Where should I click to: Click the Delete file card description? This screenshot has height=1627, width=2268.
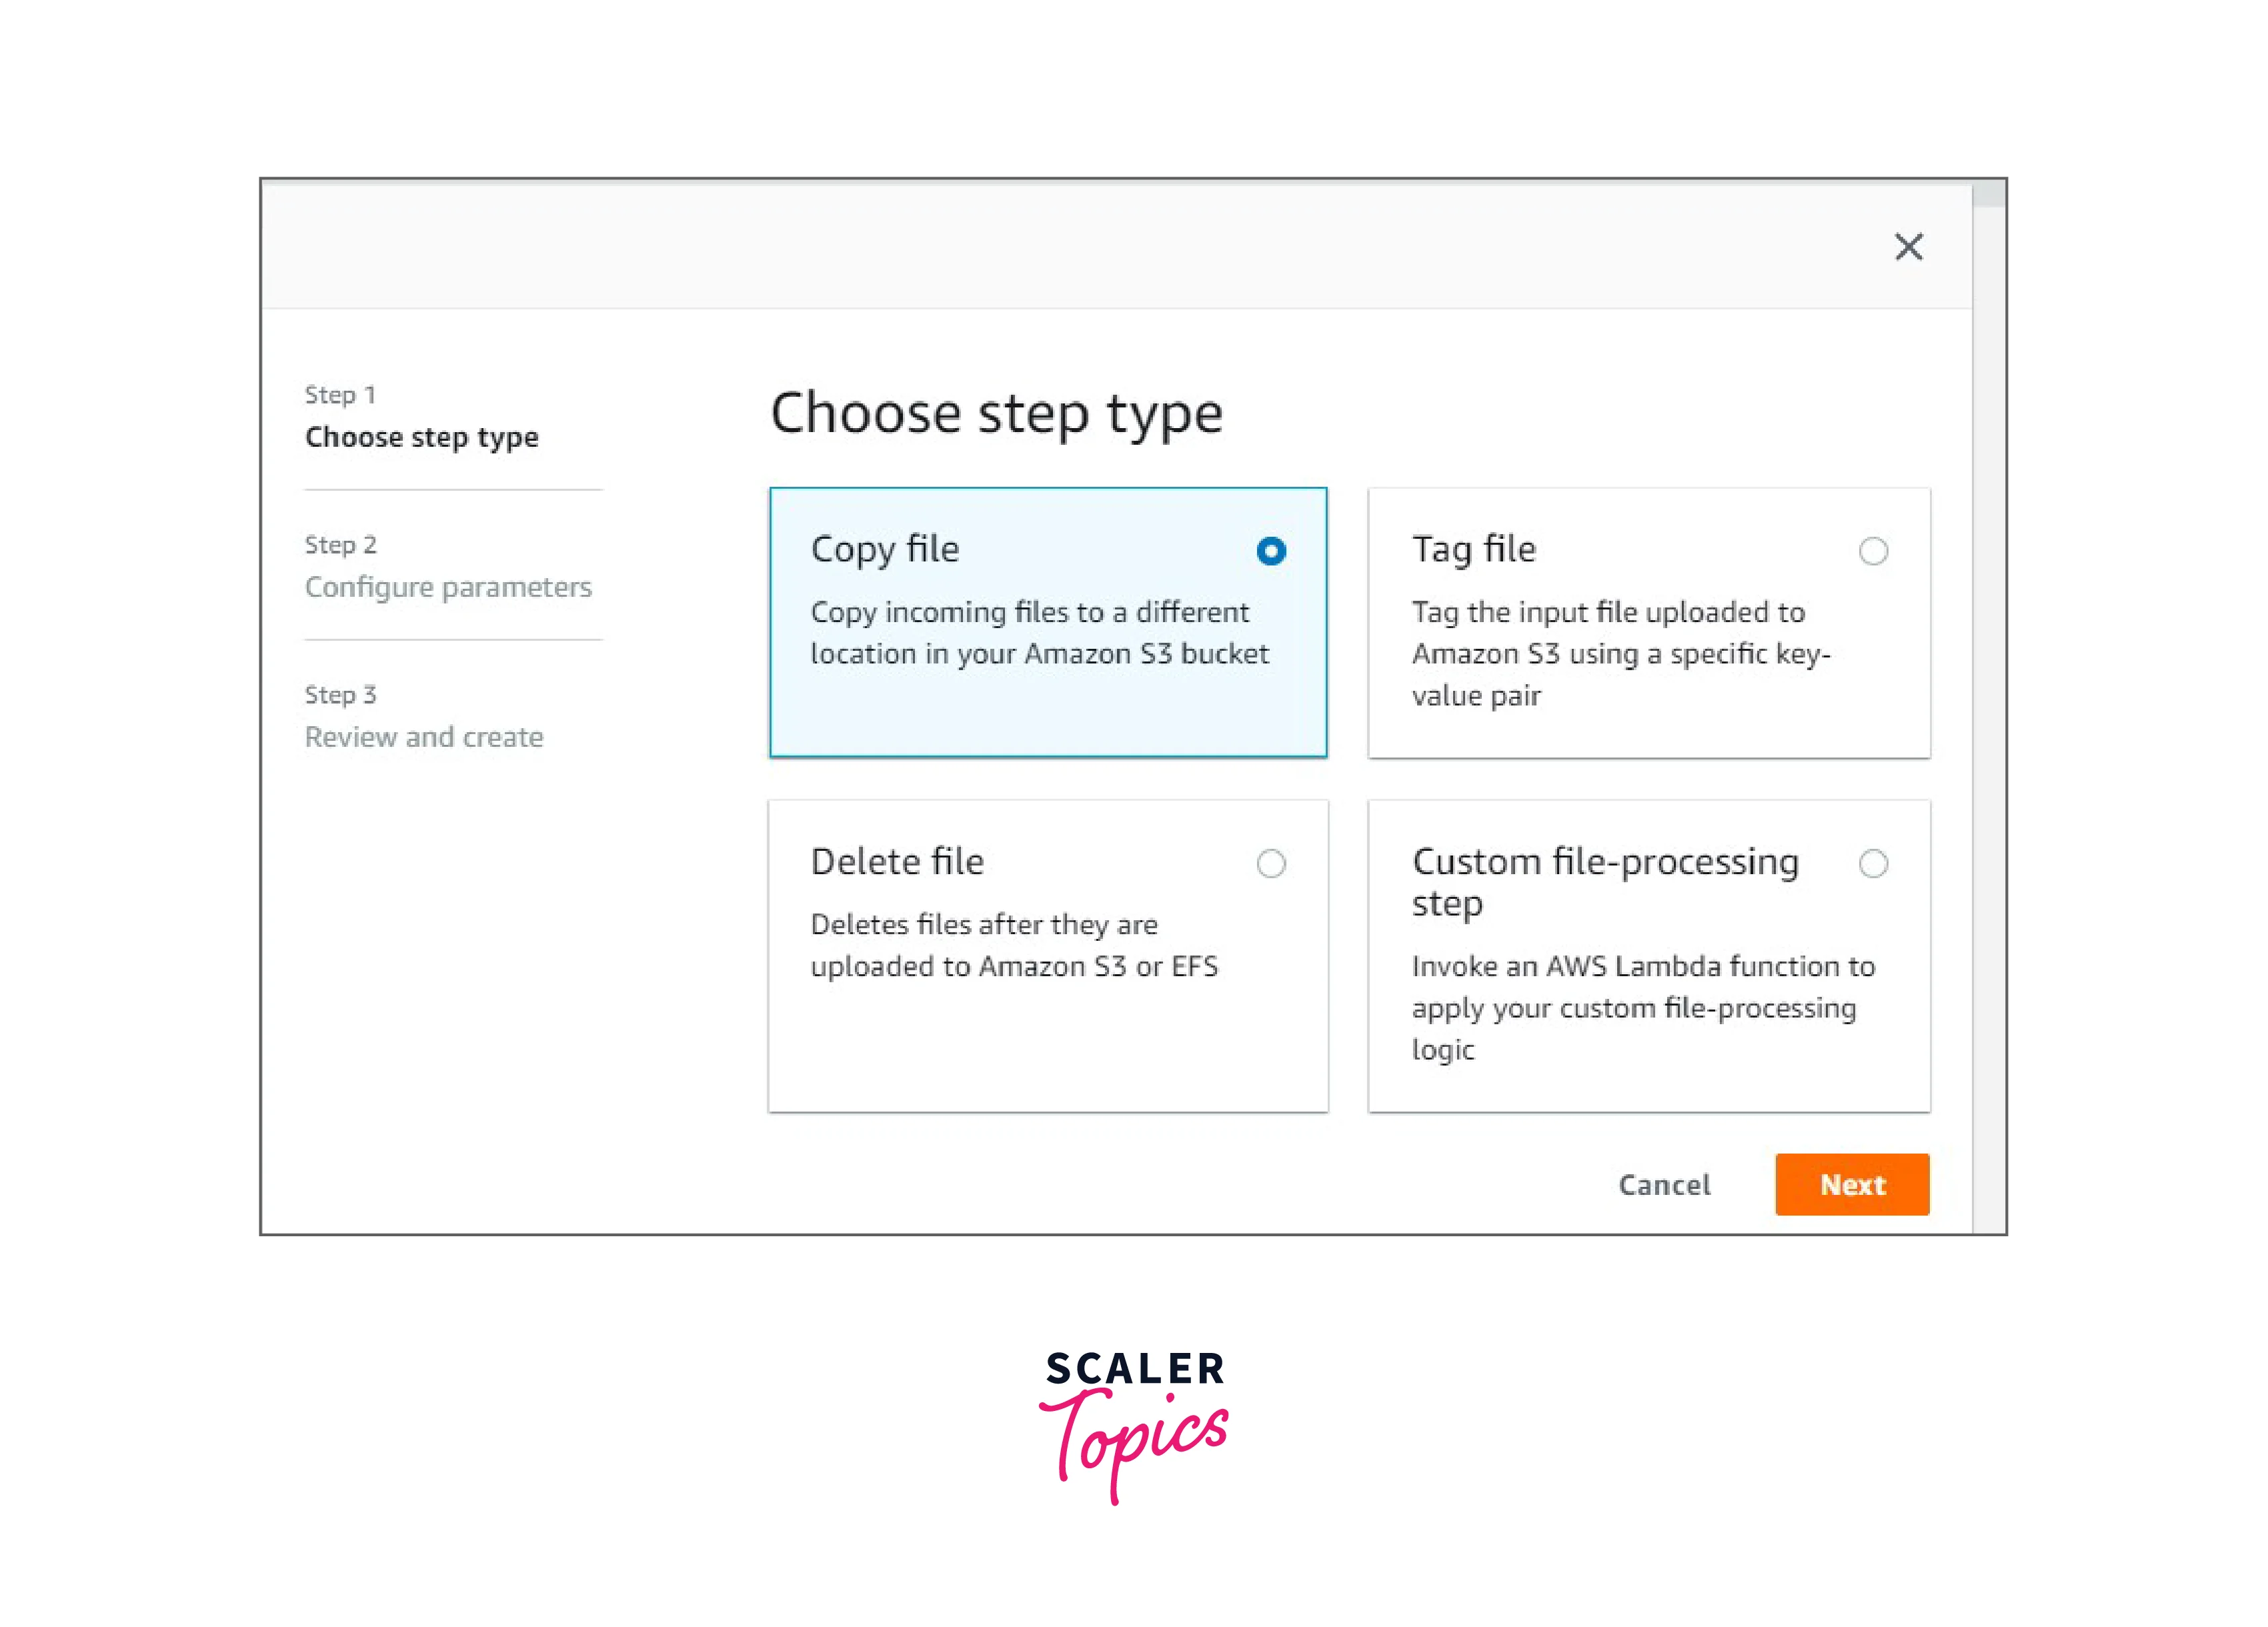pos(1013,945)
